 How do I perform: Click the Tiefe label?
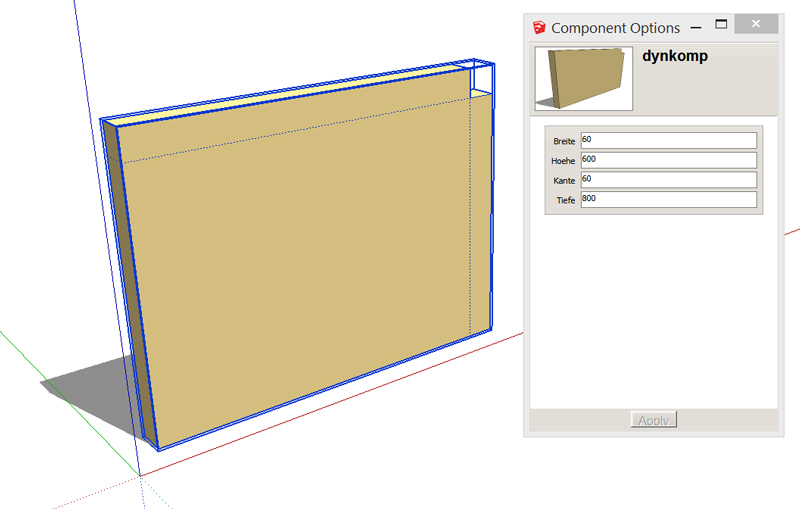coord(565,201)
